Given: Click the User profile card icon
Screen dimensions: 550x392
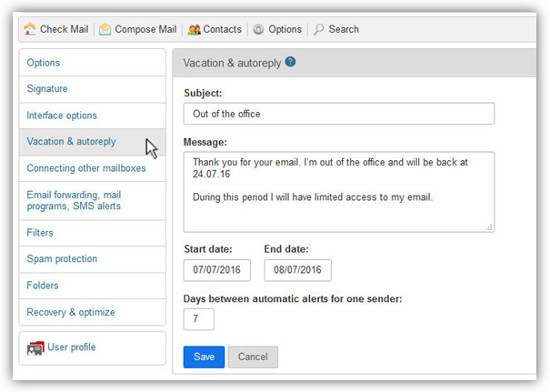Looking at the screenshot, I should (x=35, y=348).
